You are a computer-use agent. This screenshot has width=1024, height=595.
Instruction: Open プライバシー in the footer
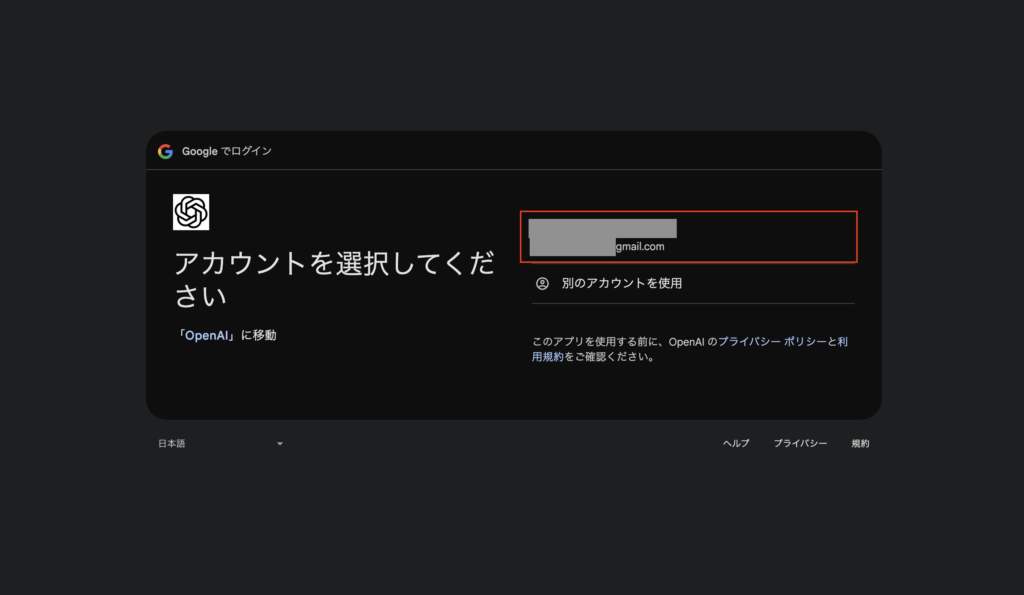point(800,443)
